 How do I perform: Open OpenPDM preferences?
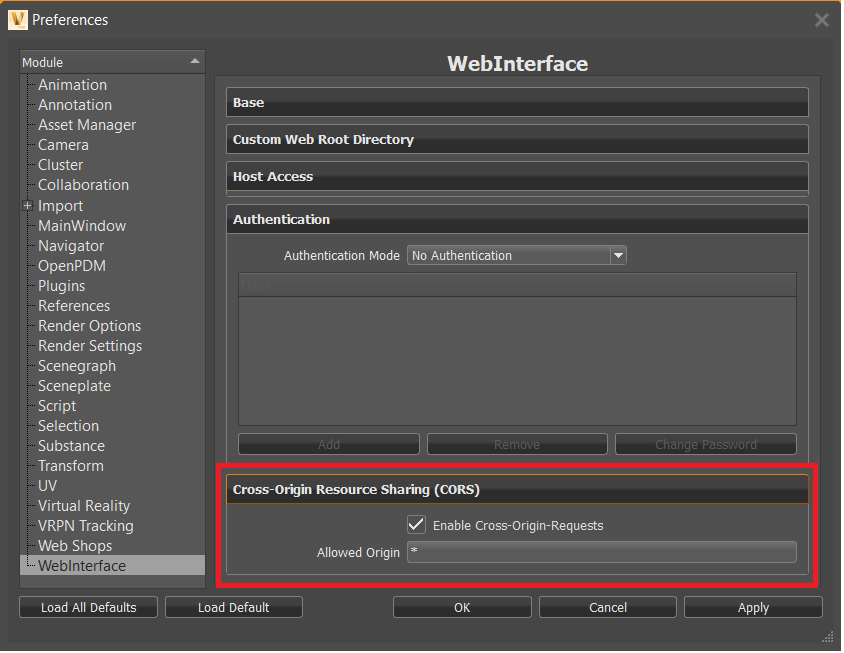tap(72, 266)
